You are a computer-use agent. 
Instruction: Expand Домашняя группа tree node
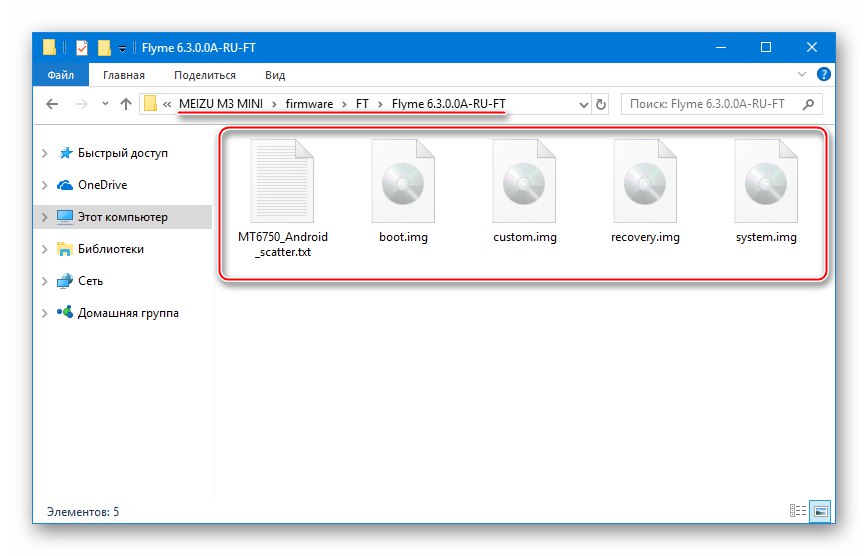point(44,313)
